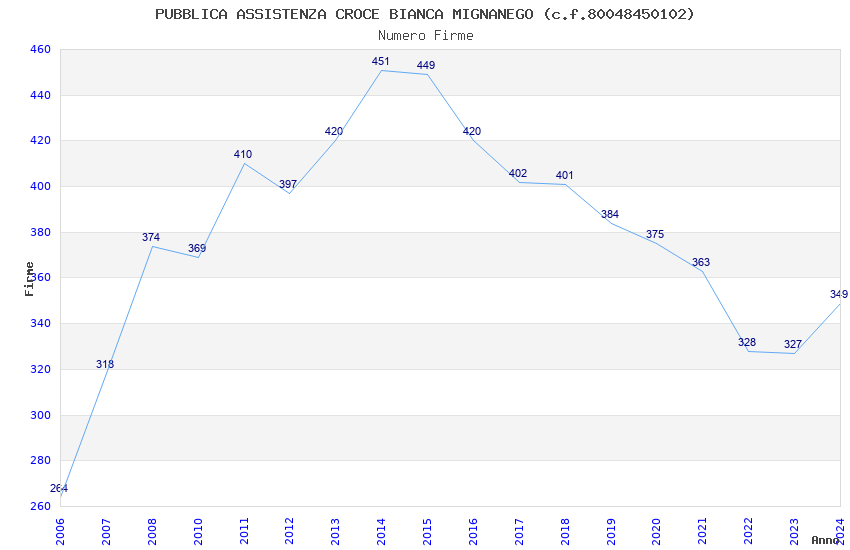This screenshot has height=550, width=850.
Task: Select the 449 data point label
Action: pyautogui.click(x=426, y=65)
